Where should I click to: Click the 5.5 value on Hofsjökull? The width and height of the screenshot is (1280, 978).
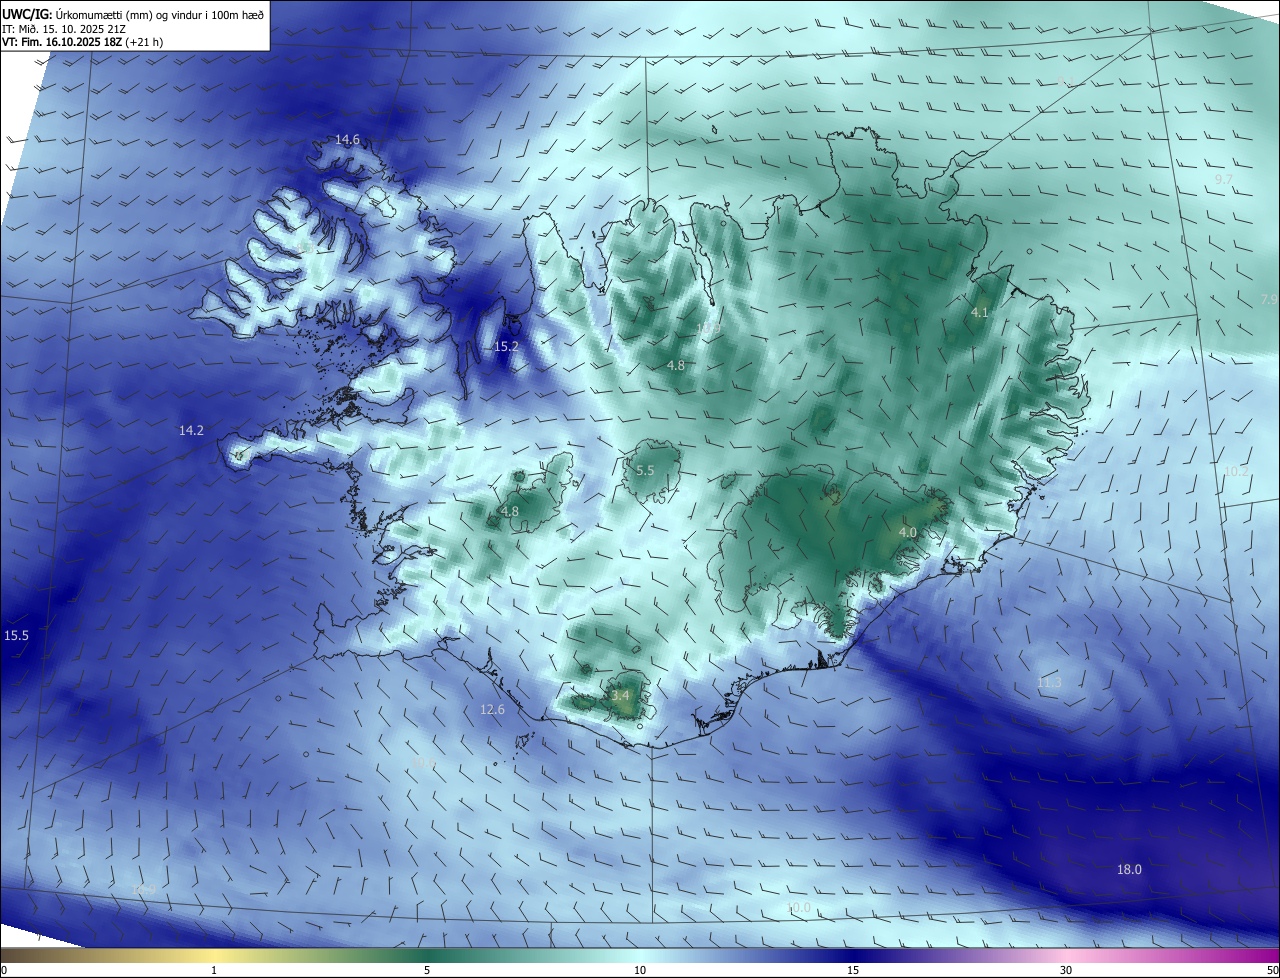[x=645, y=471]
